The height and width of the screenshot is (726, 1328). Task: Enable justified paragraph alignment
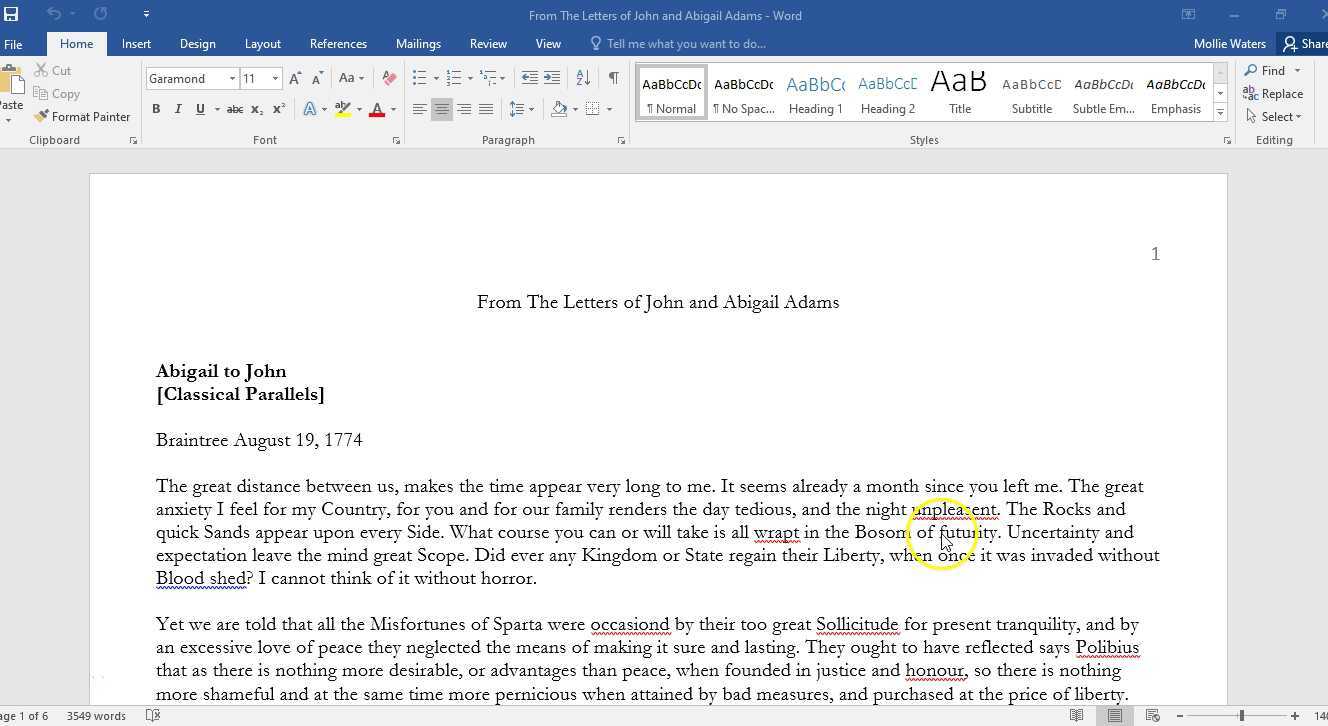point(487,109)
